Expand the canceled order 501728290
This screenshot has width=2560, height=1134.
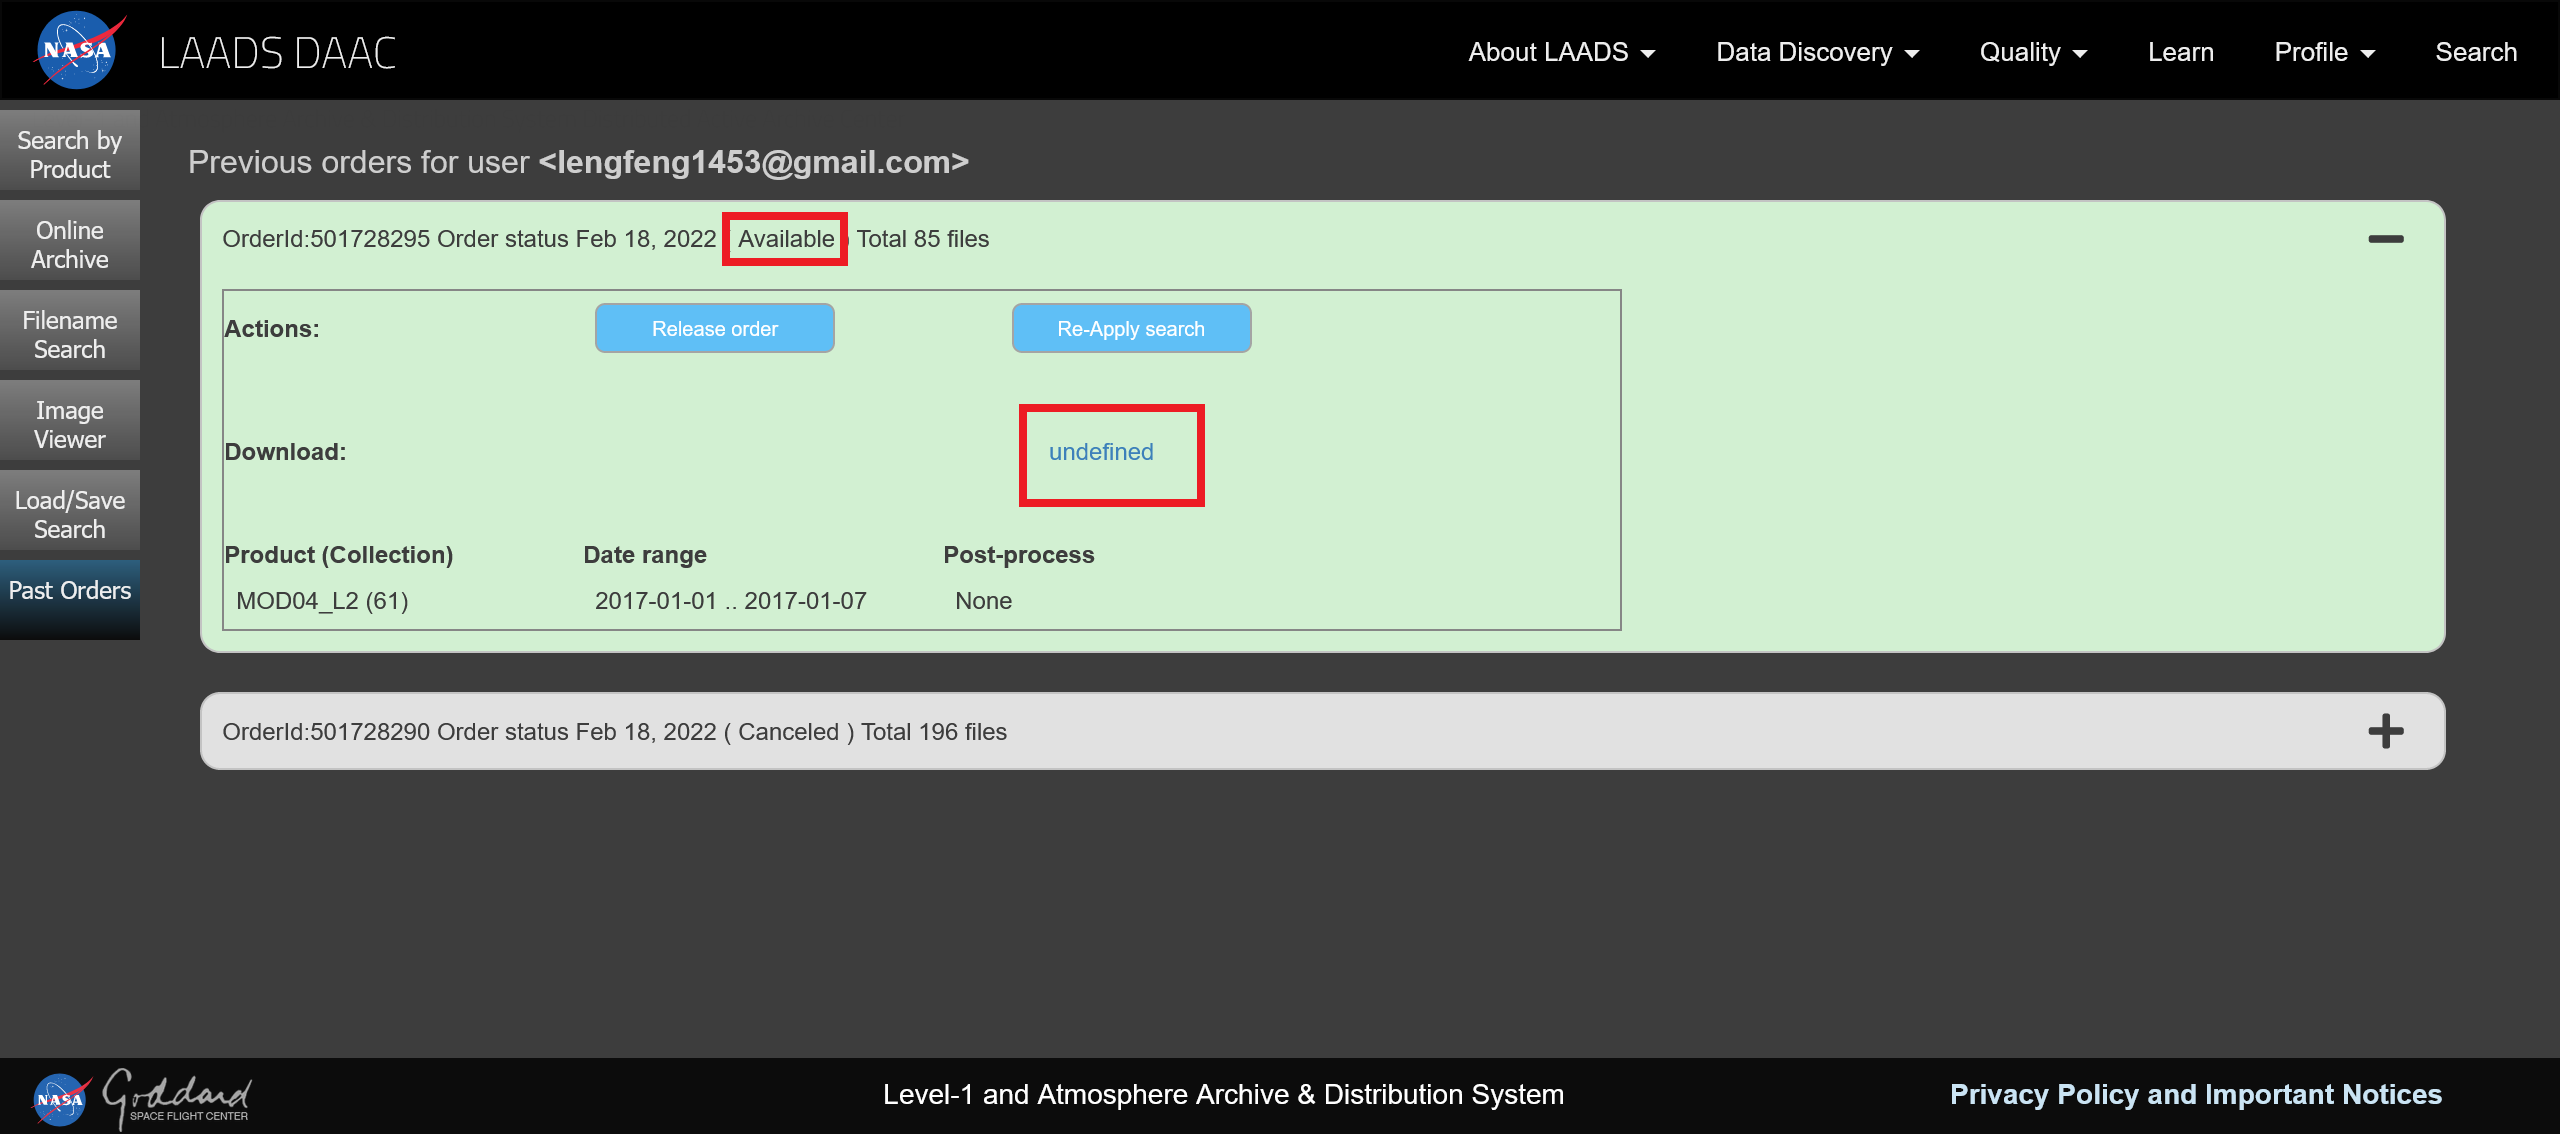pyautogui.click(x=2387, y=731)
